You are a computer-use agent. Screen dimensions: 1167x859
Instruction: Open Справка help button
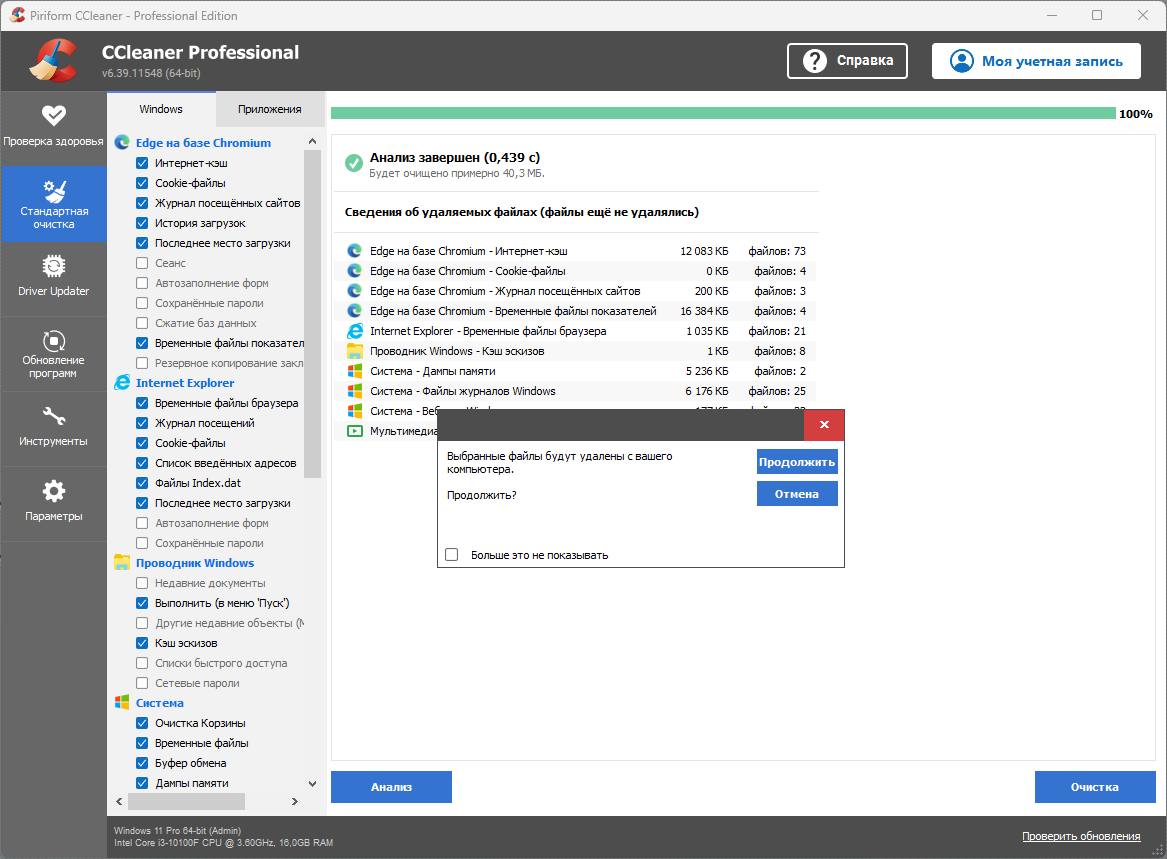(847, 60)
